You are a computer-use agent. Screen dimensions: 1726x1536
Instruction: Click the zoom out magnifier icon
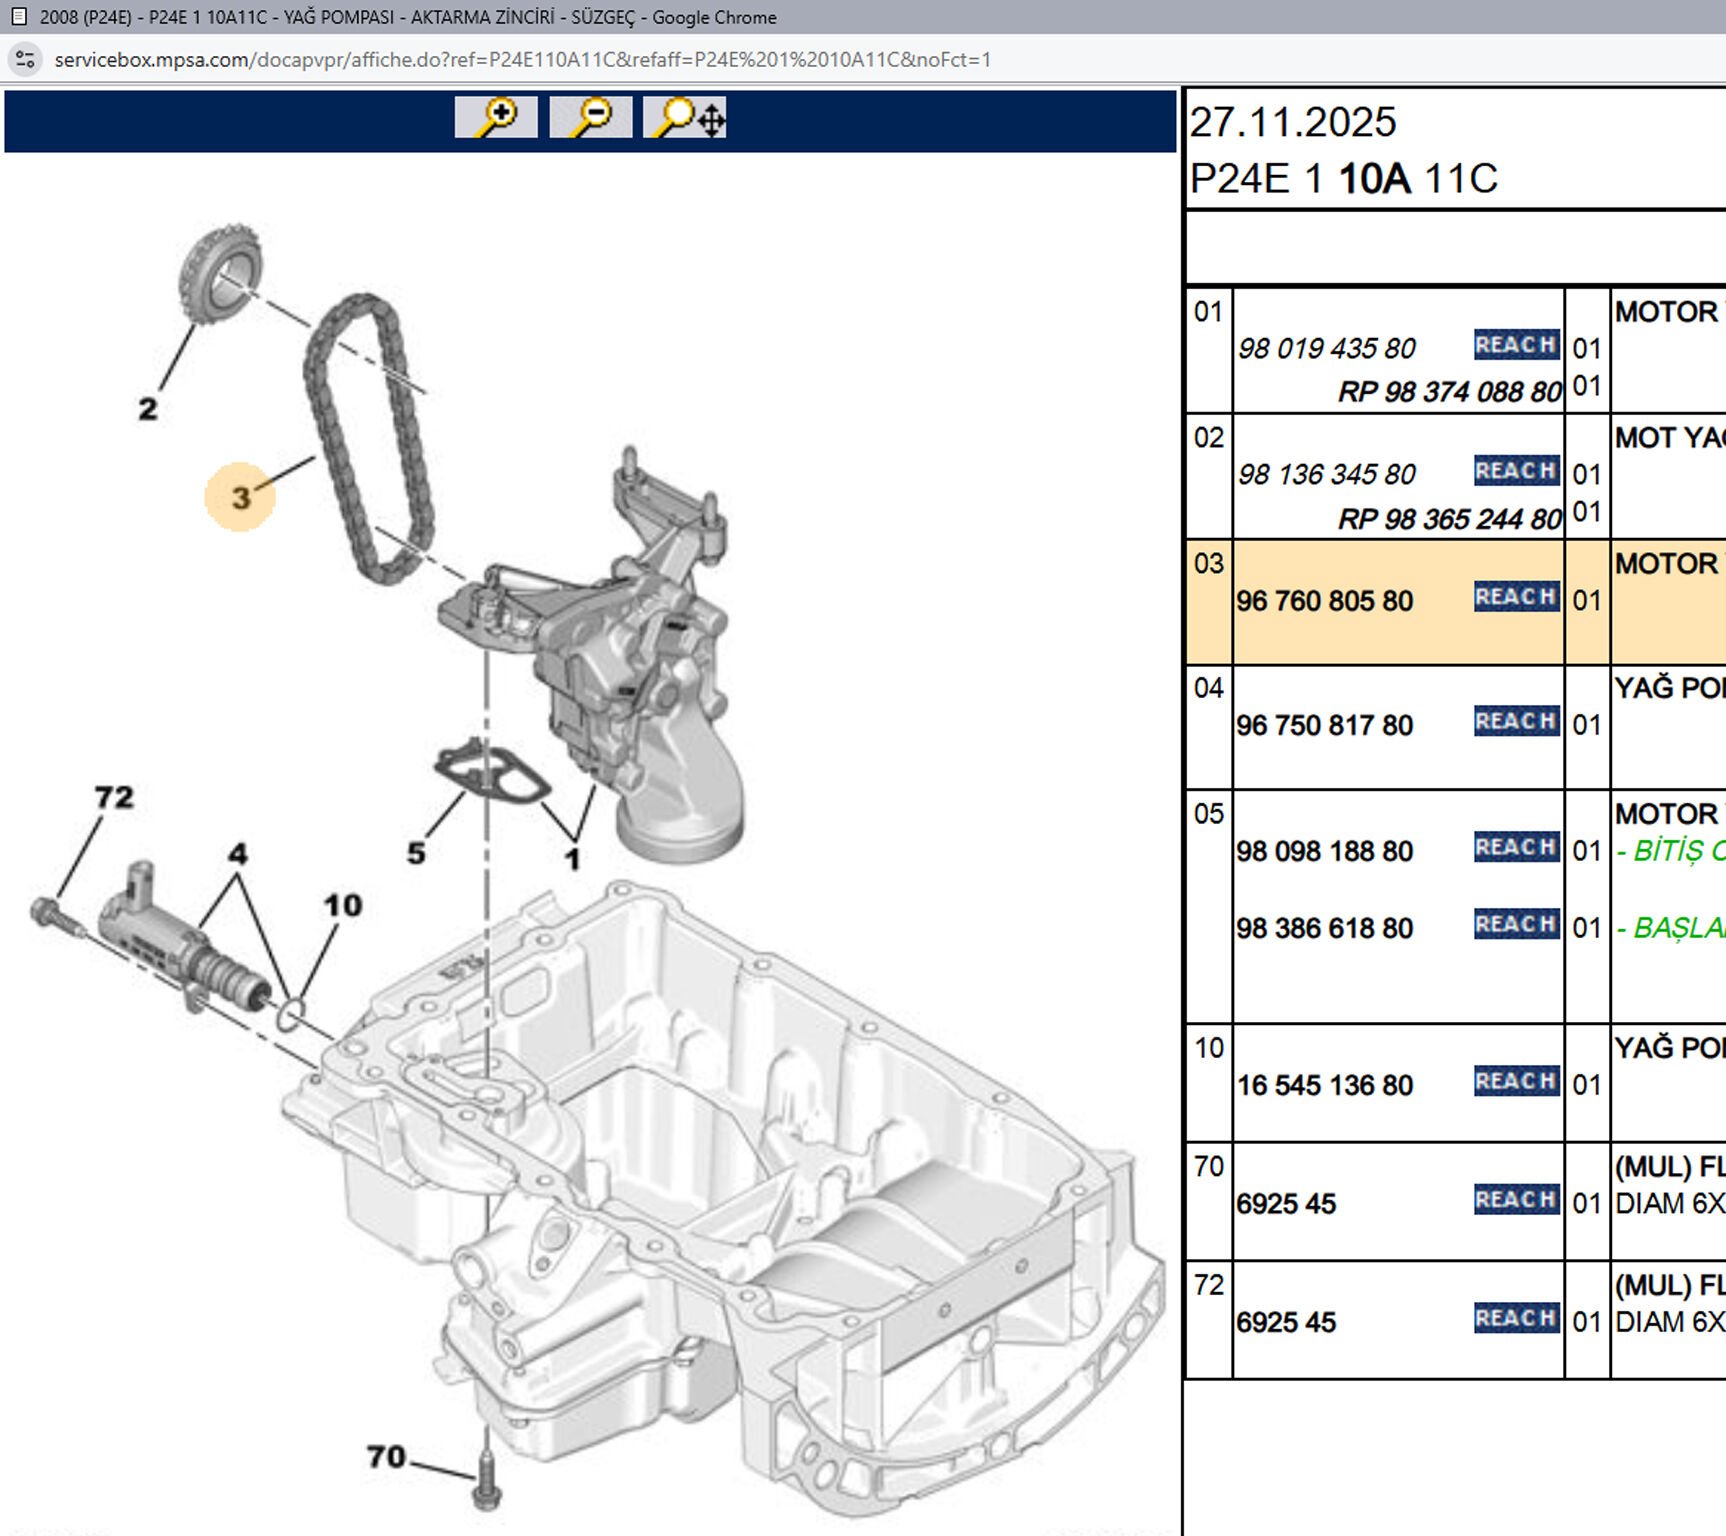coord(590,117)
